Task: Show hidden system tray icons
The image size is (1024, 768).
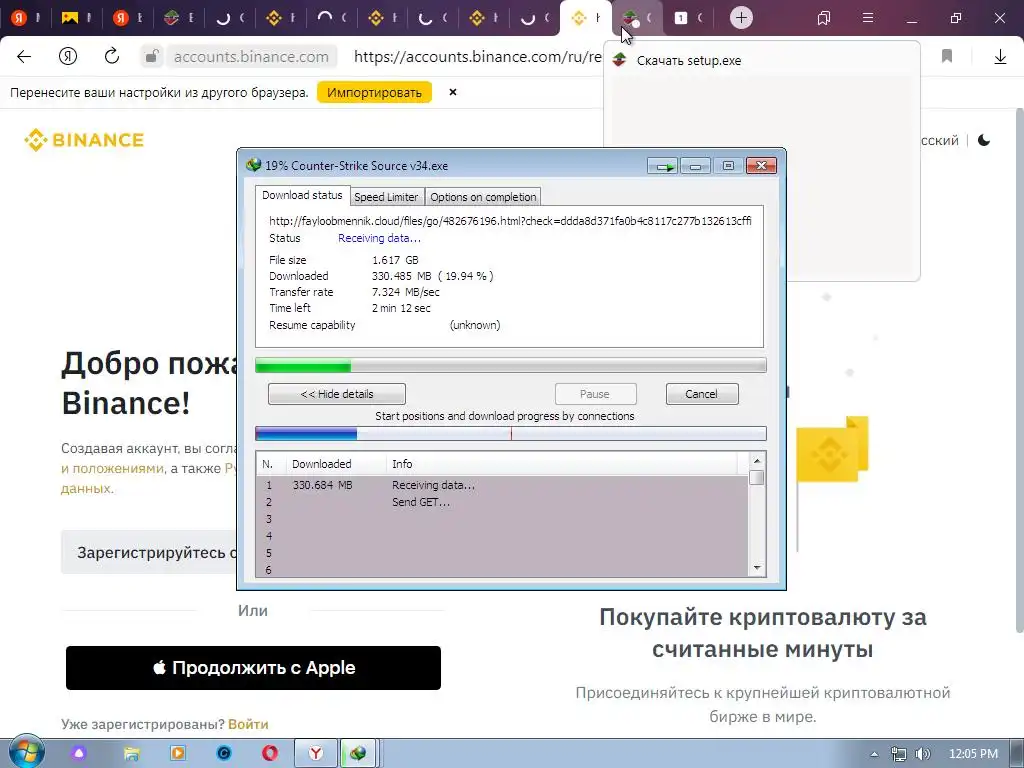Action: [874, 754]
